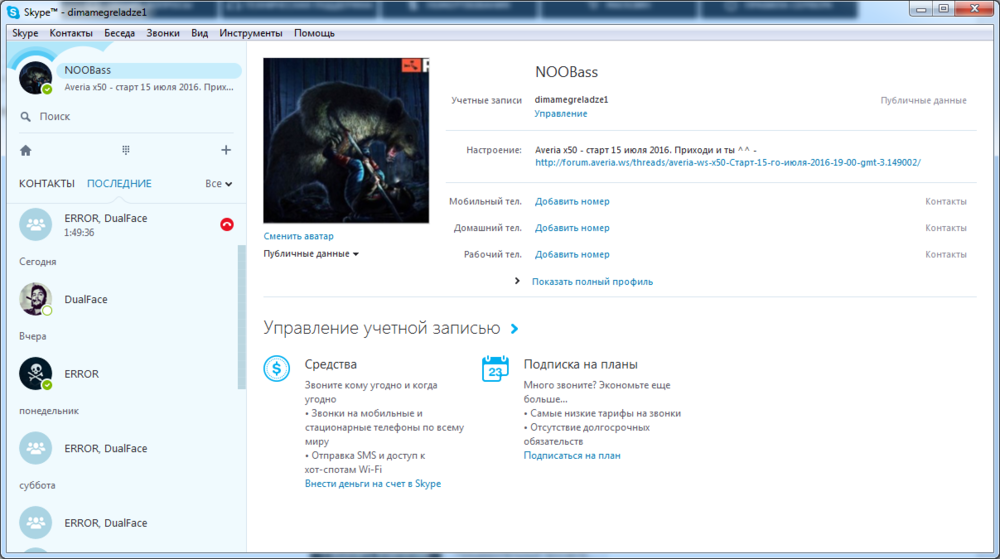Open the dial pad icon

(126, 150)
